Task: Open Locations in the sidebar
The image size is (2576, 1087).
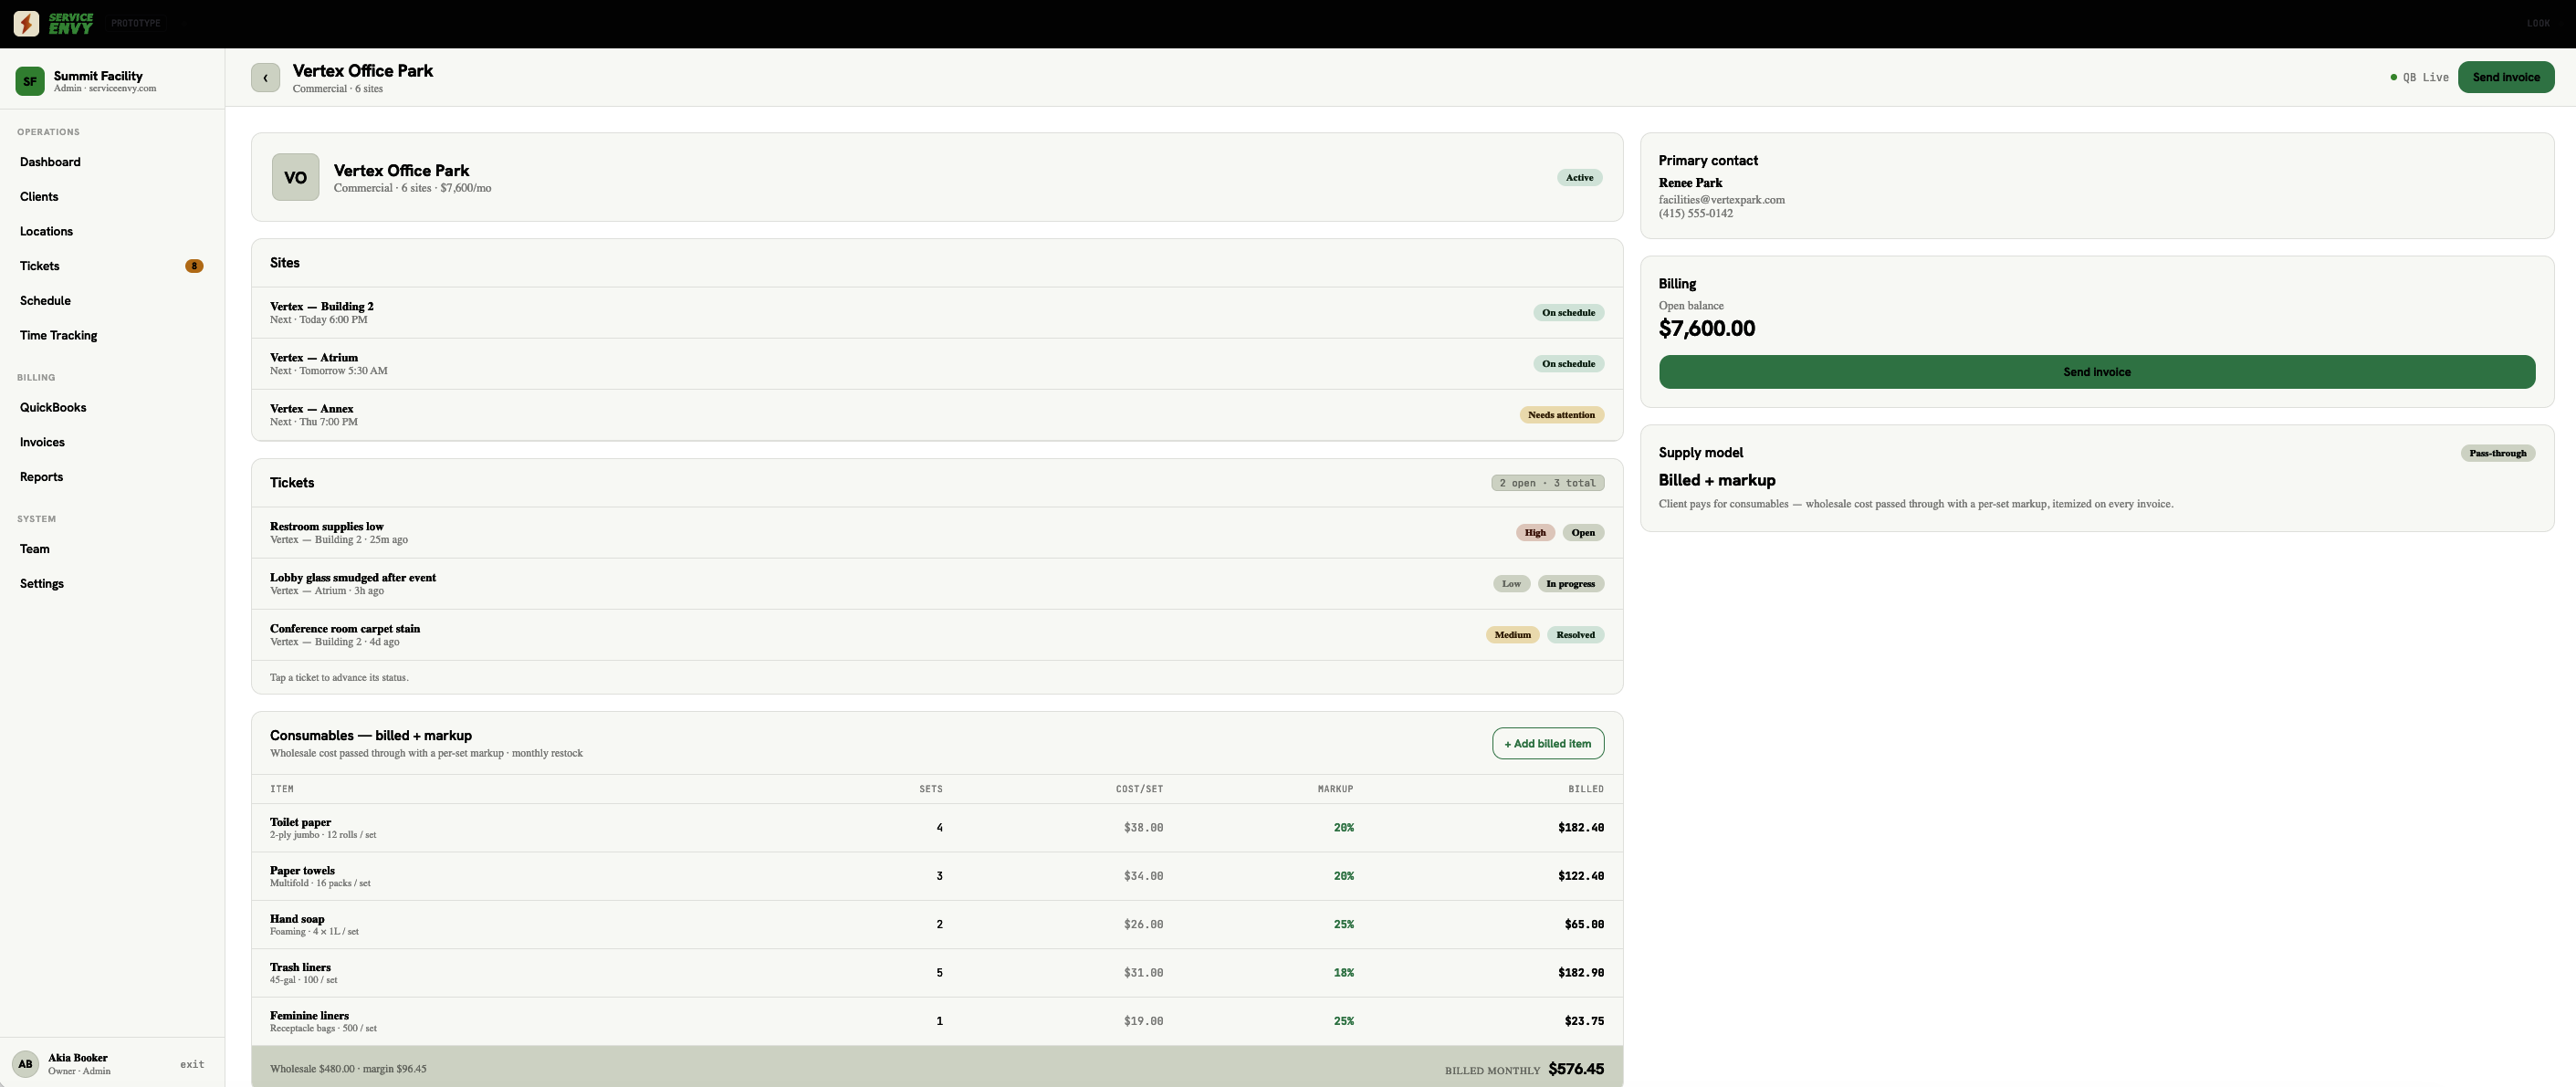Action: [x=112, y=231]
